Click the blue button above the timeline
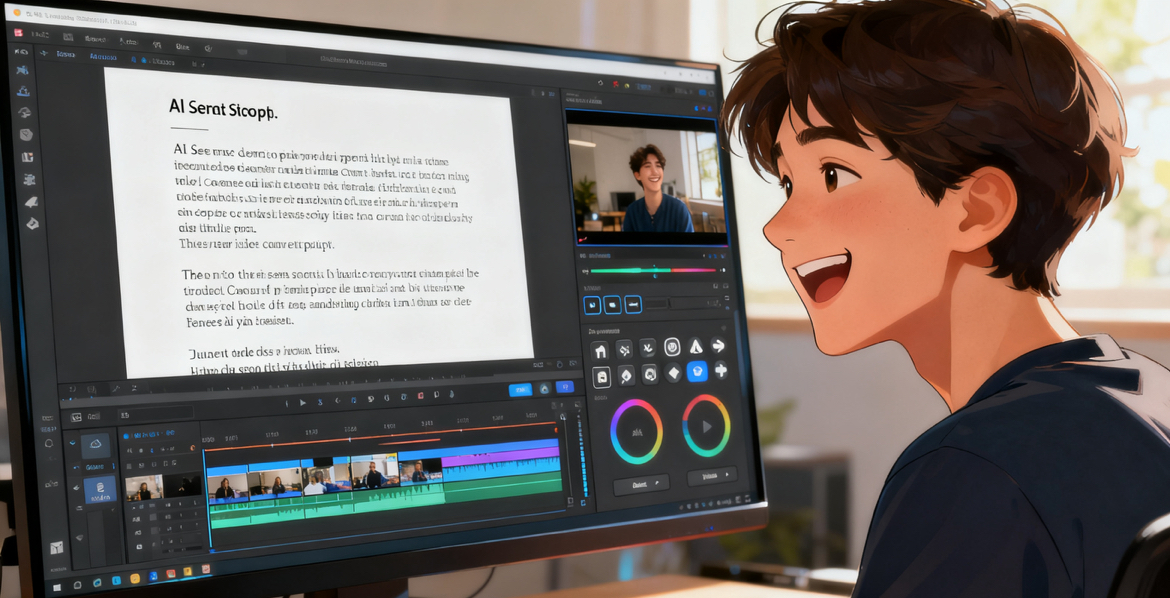 point(520,390)
